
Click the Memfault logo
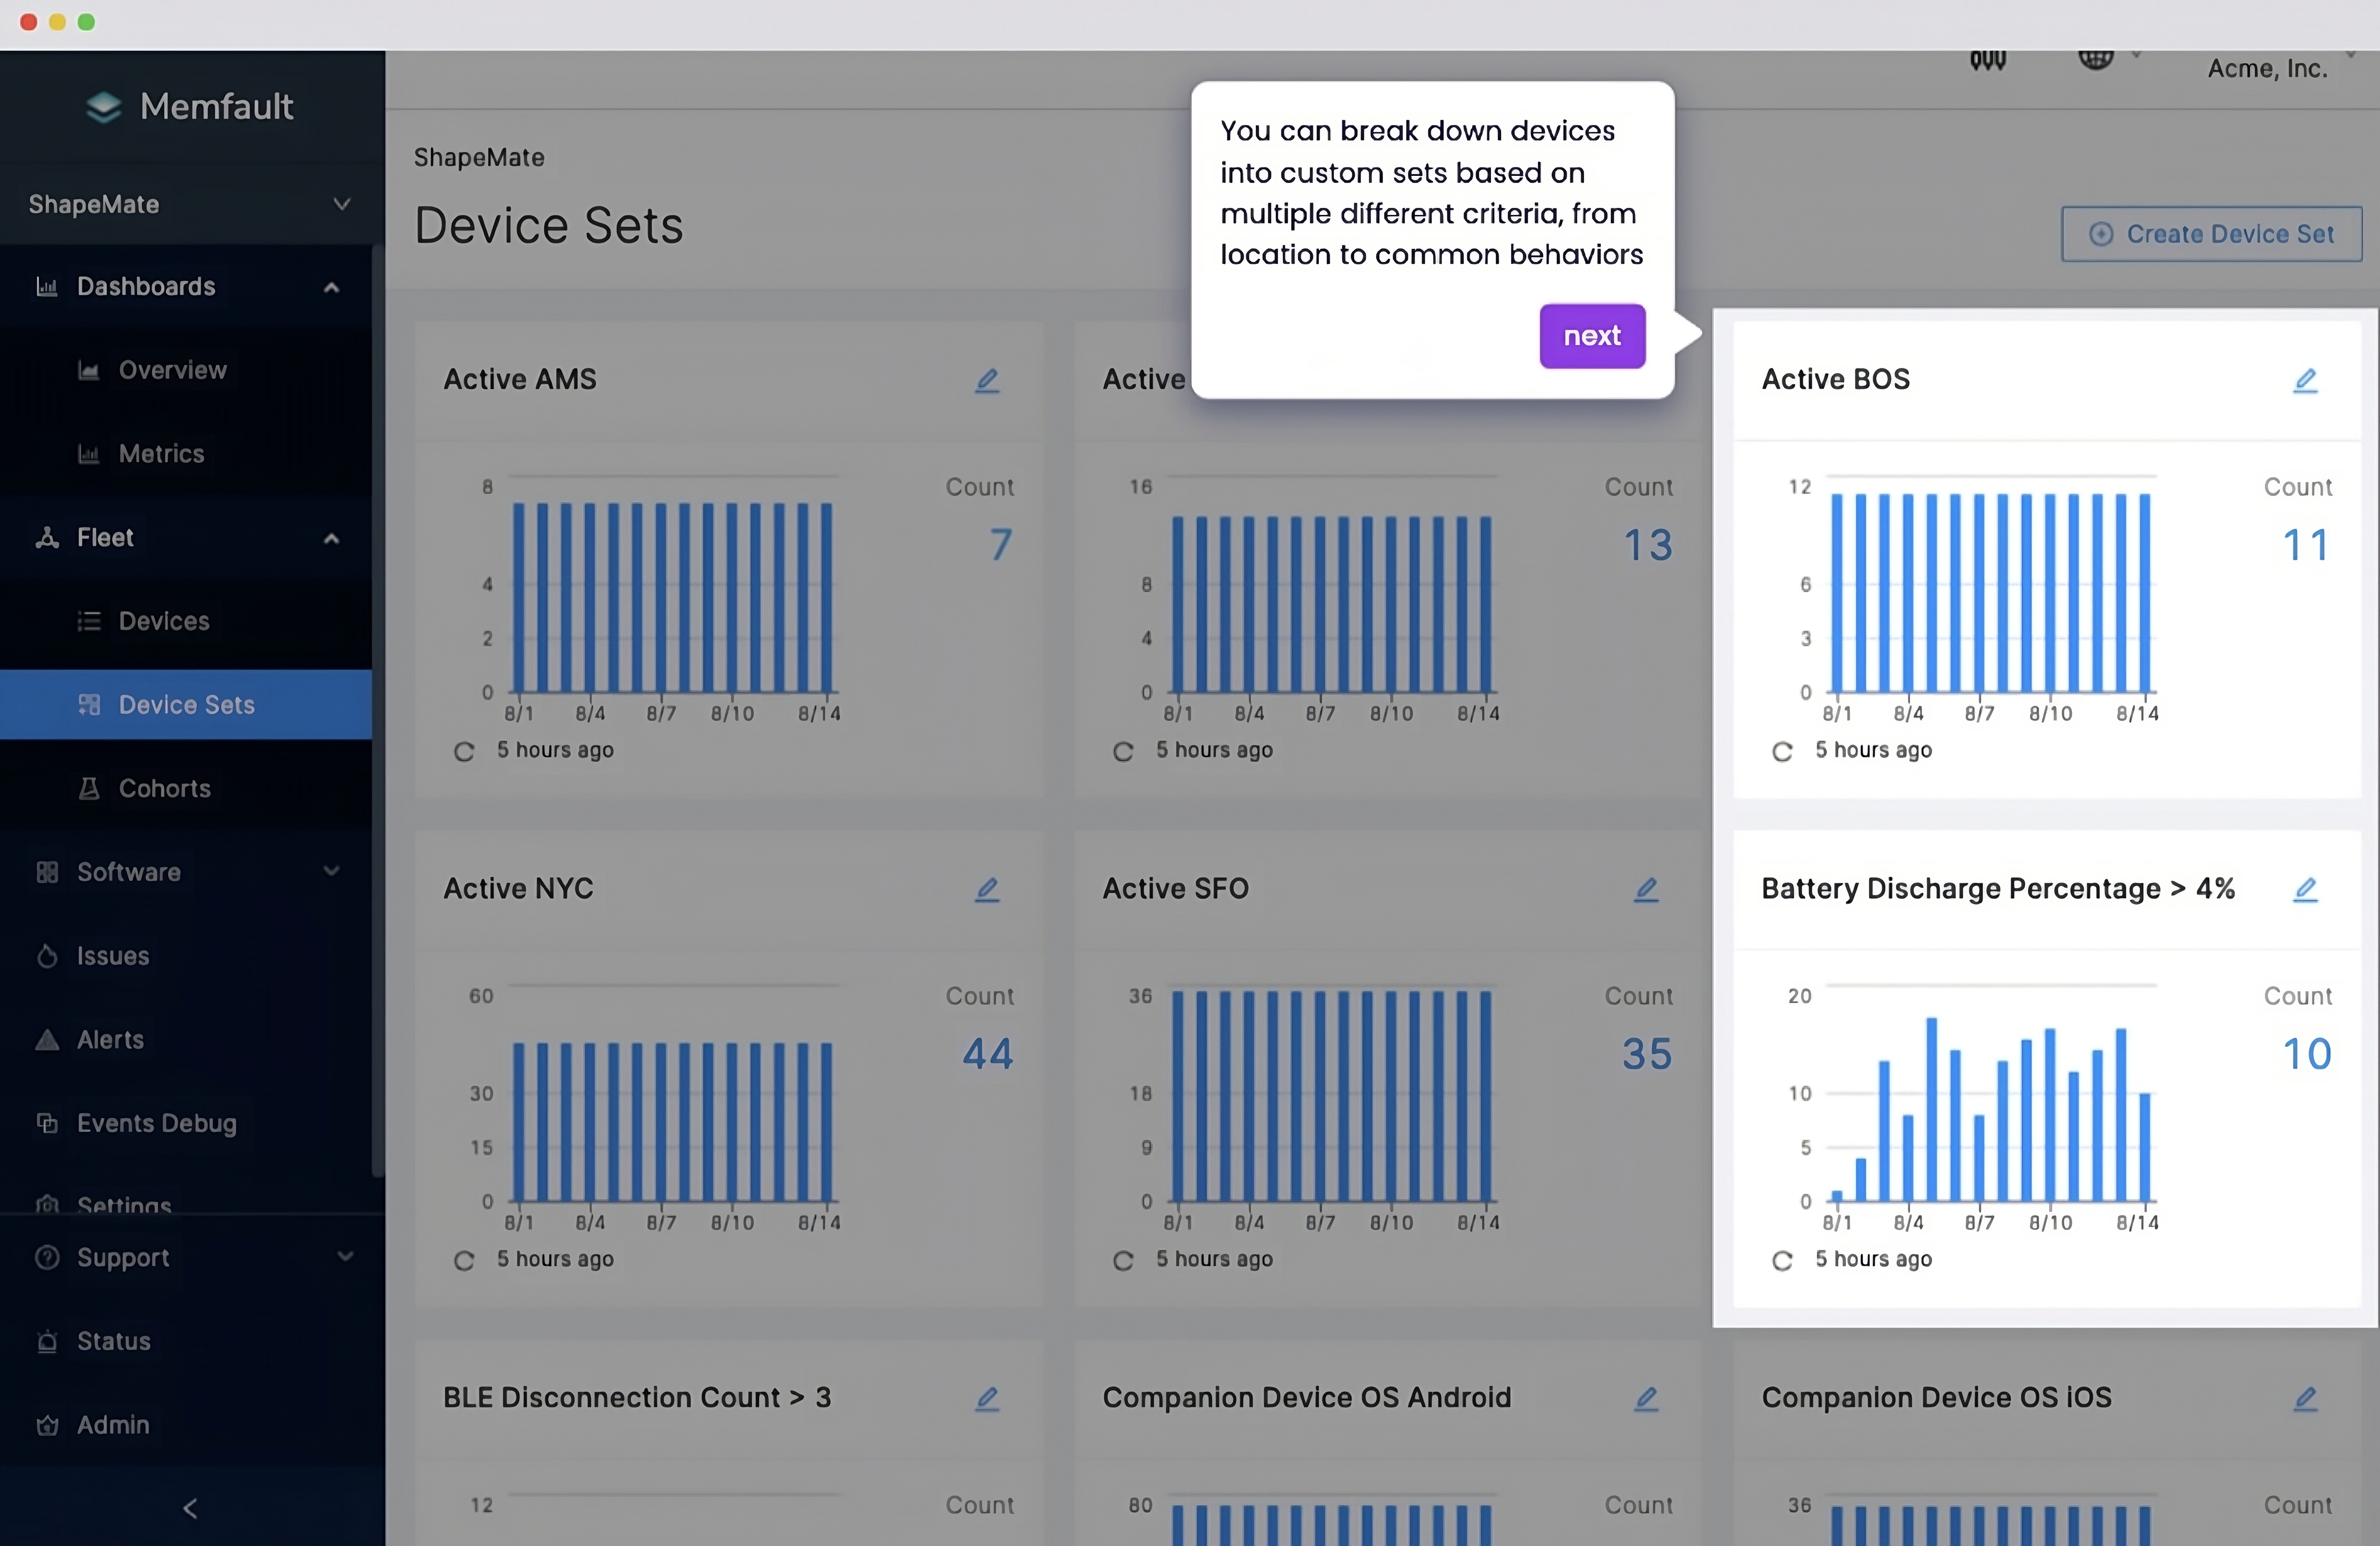[x=190, y=106]
